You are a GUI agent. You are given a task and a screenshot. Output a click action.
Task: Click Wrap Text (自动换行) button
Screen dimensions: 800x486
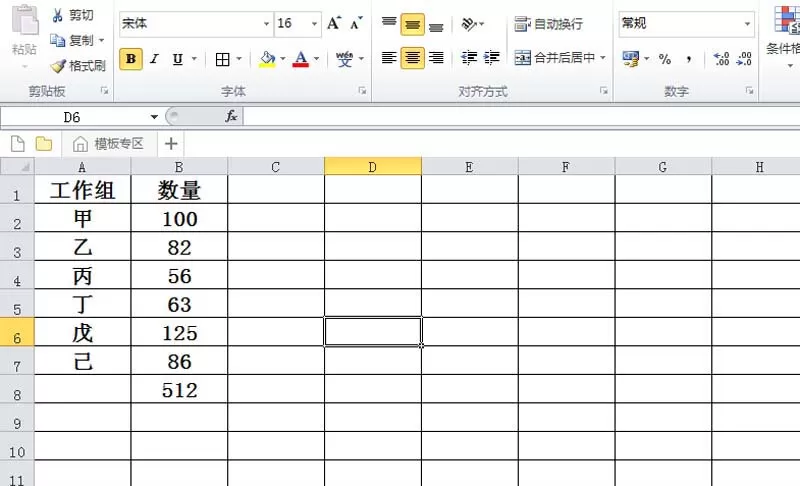point(548,24)
